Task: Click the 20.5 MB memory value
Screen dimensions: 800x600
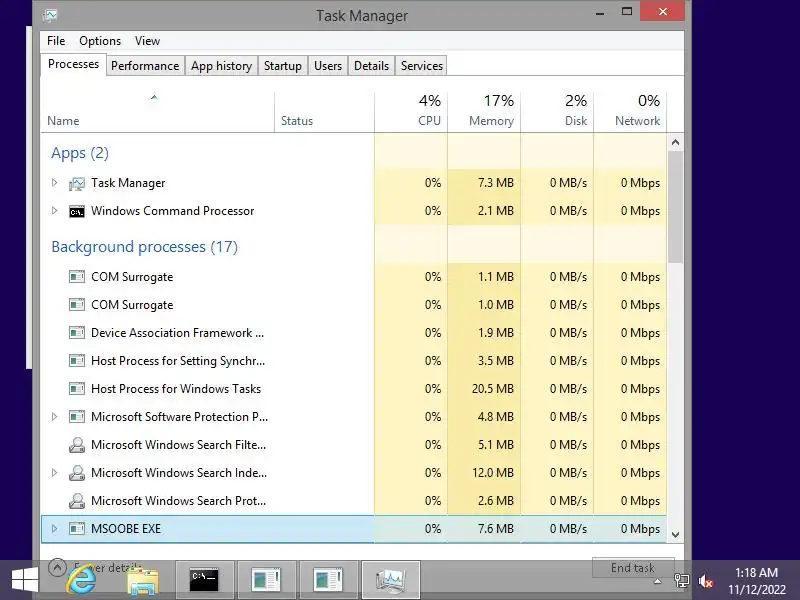Action: (492, 389)
